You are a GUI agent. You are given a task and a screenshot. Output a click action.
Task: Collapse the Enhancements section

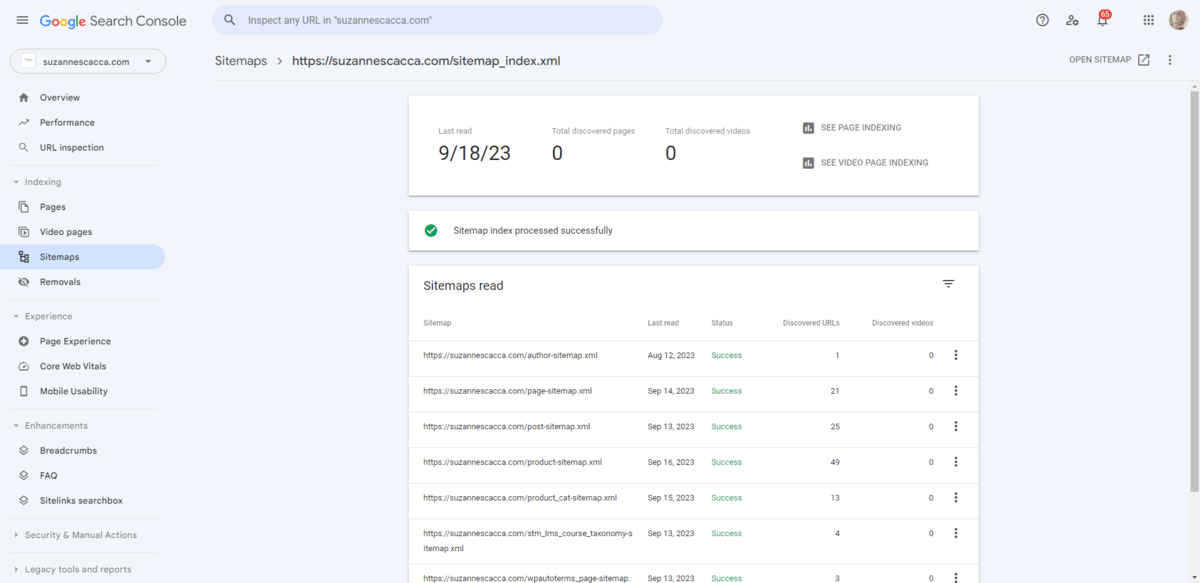(x=50, y=425)
